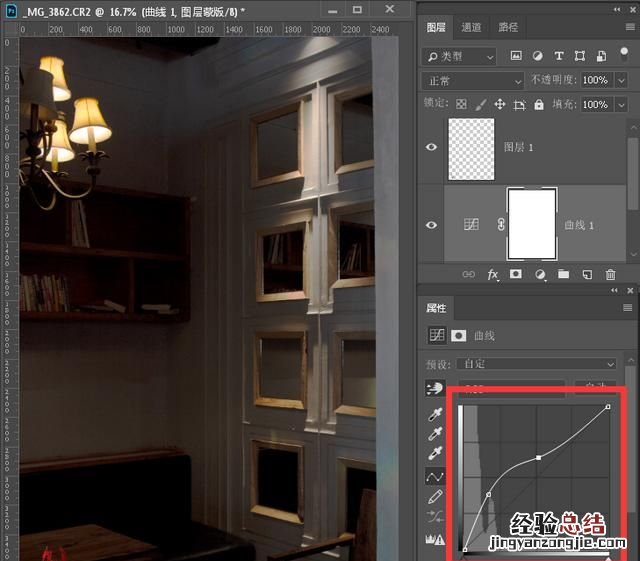640x561 pixels.
Task: Create a new adjustment layer from the half-filled circle
Action: 540,274
